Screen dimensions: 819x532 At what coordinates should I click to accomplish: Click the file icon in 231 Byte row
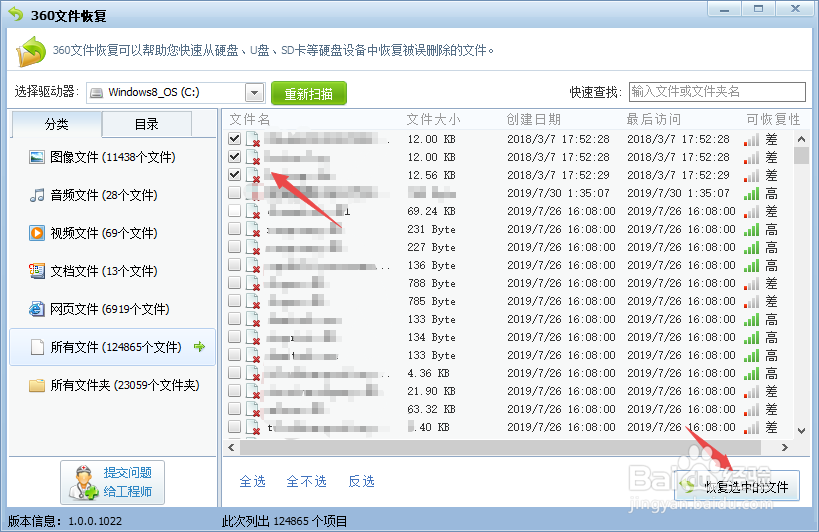(x=253, y=230)
